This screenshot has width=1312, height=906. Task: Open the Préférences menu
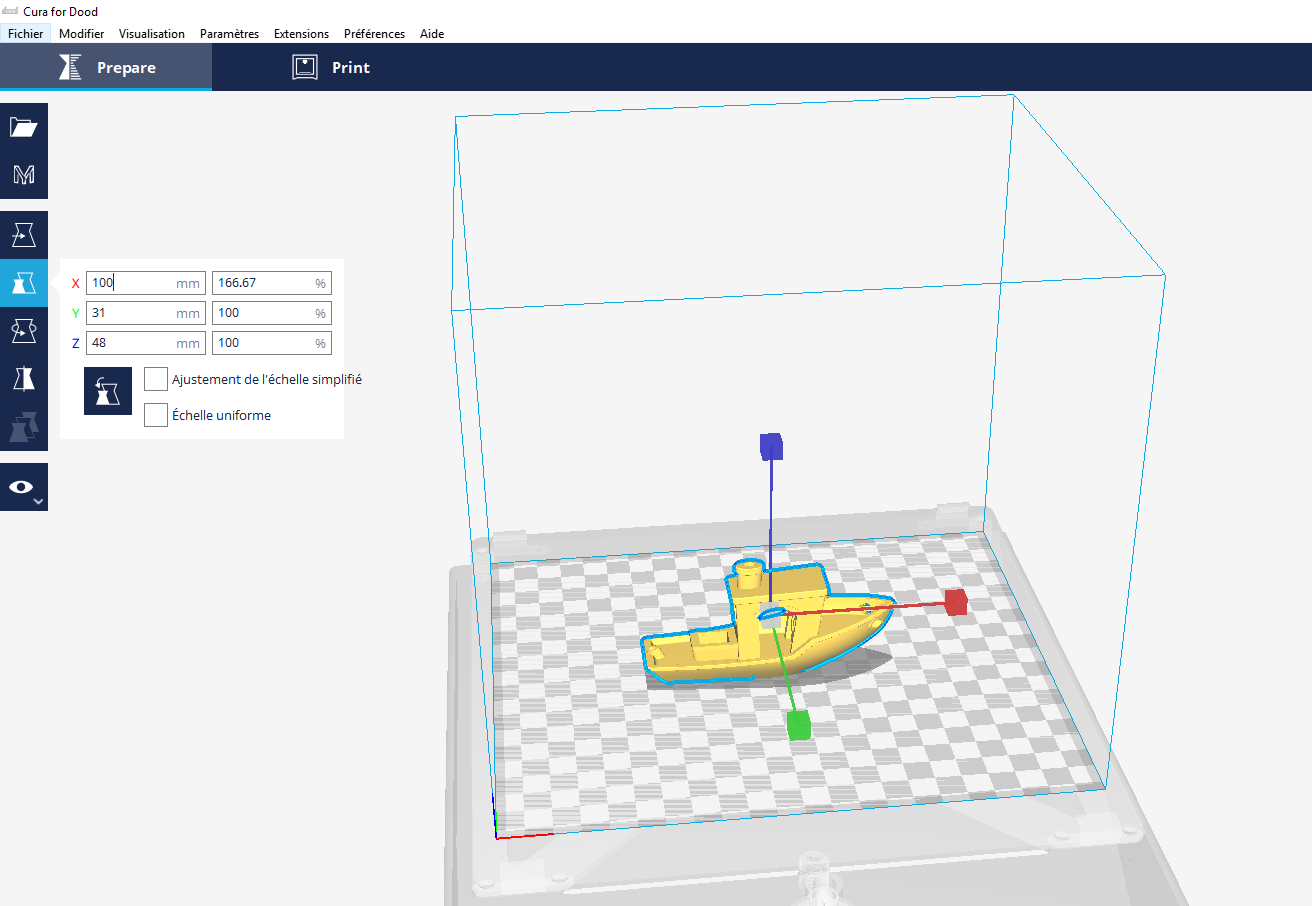(374, 34)
